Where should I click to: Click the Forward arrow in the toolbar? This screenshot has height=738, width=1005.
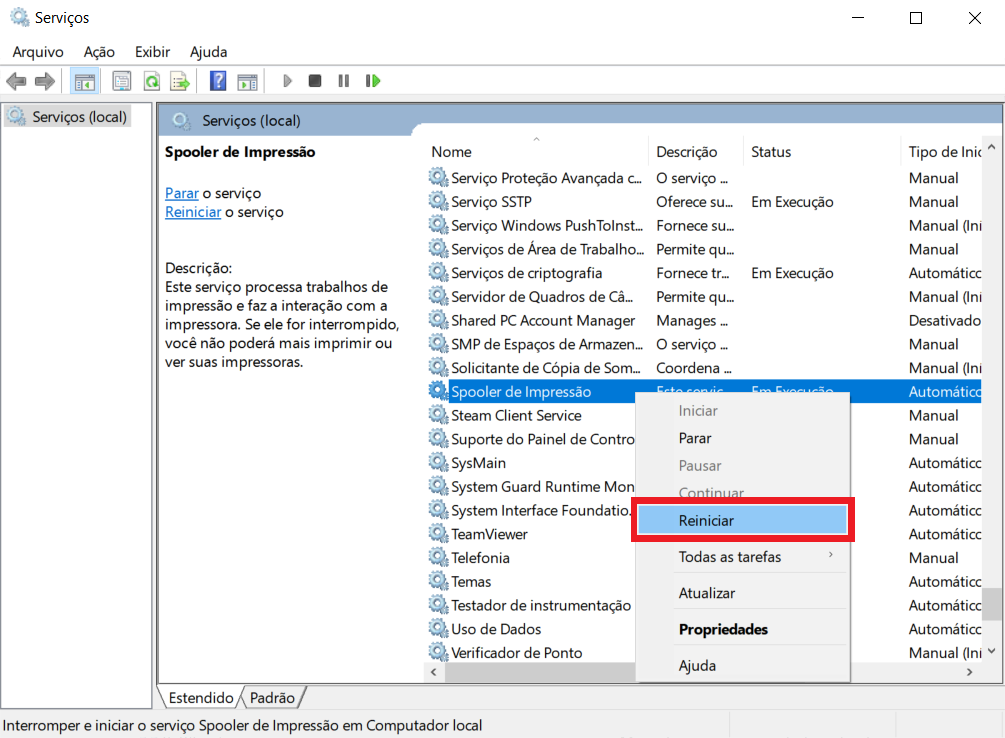pyautogui.click(x=44, y=81)
